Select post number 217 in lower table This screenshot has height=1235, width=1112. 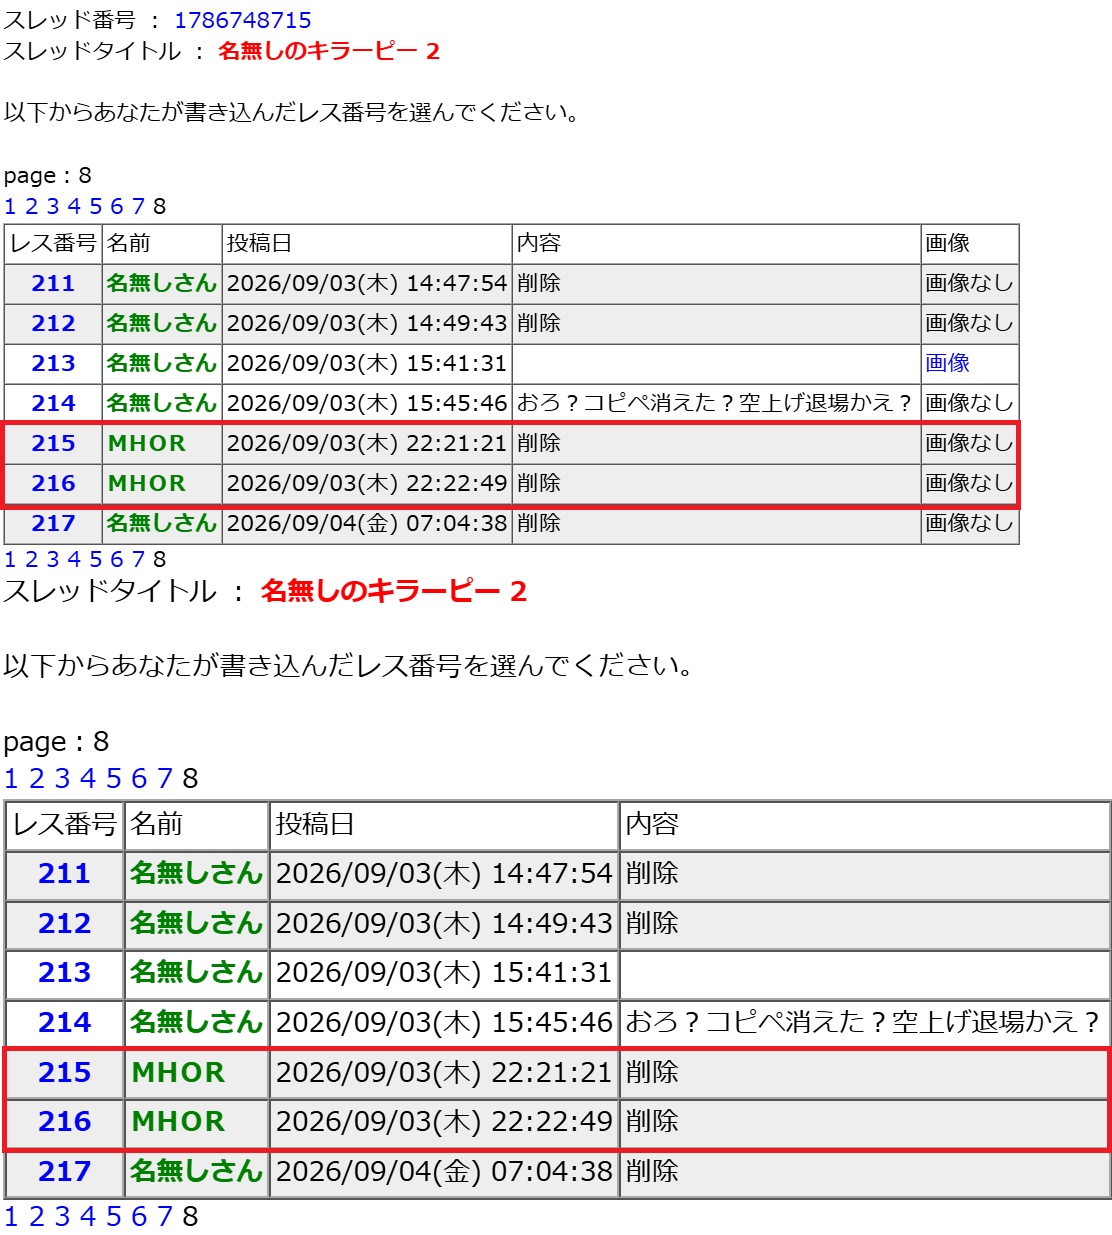pyautogui.click(x=64, y=1171)
